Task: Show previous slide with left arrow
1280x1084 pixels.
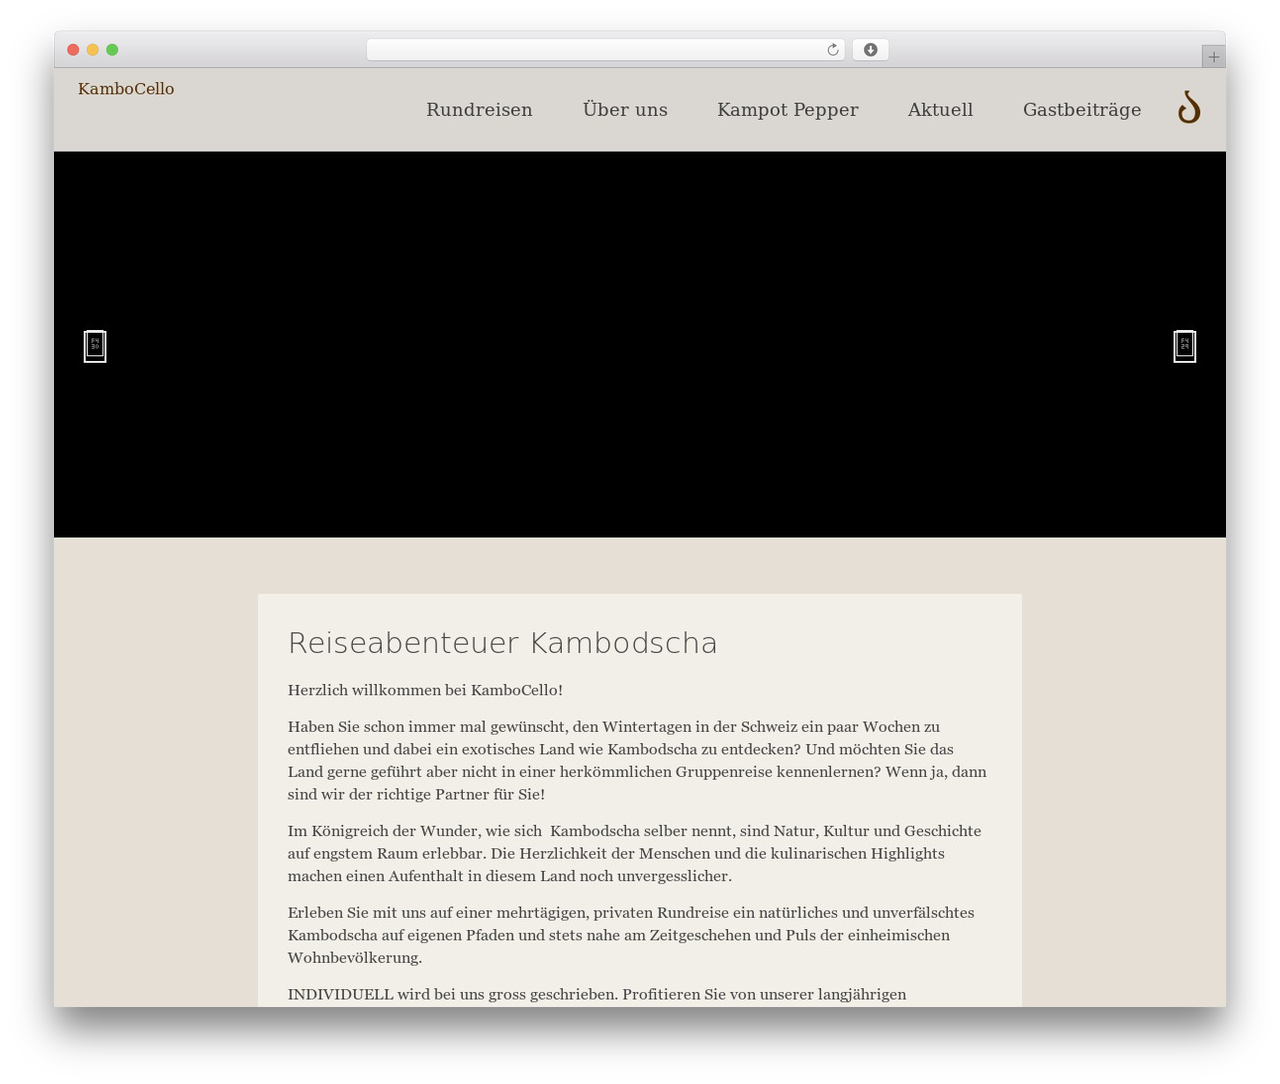Action: click(95, 346)
